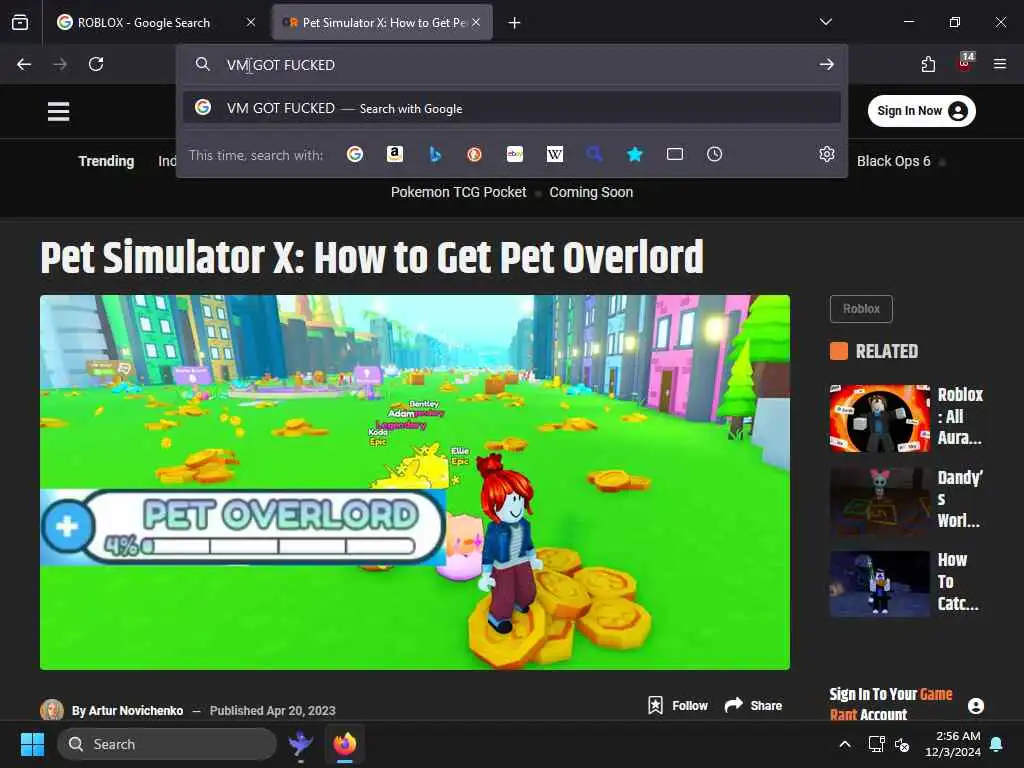Open Dandy's World related thumbnail

pyautogui.click(x=880, y=502)
